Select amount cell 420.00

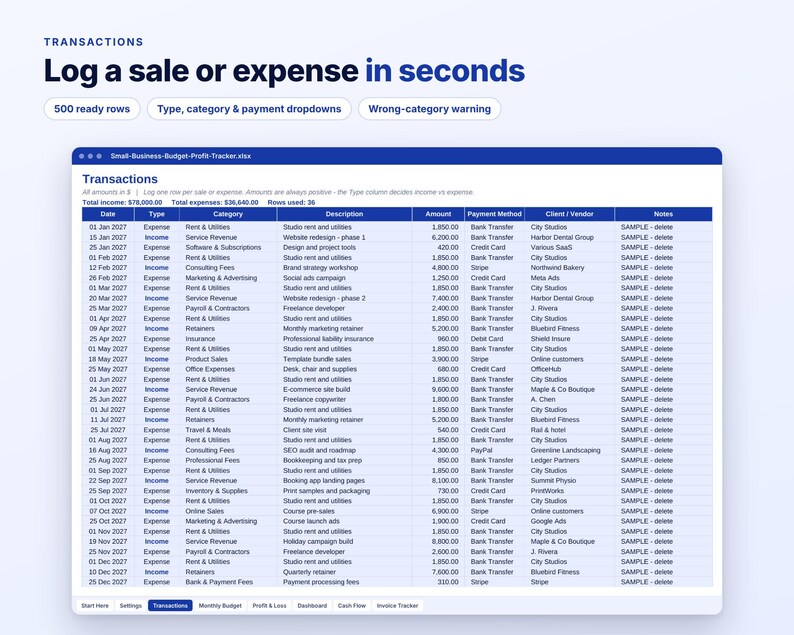[438, 248]
